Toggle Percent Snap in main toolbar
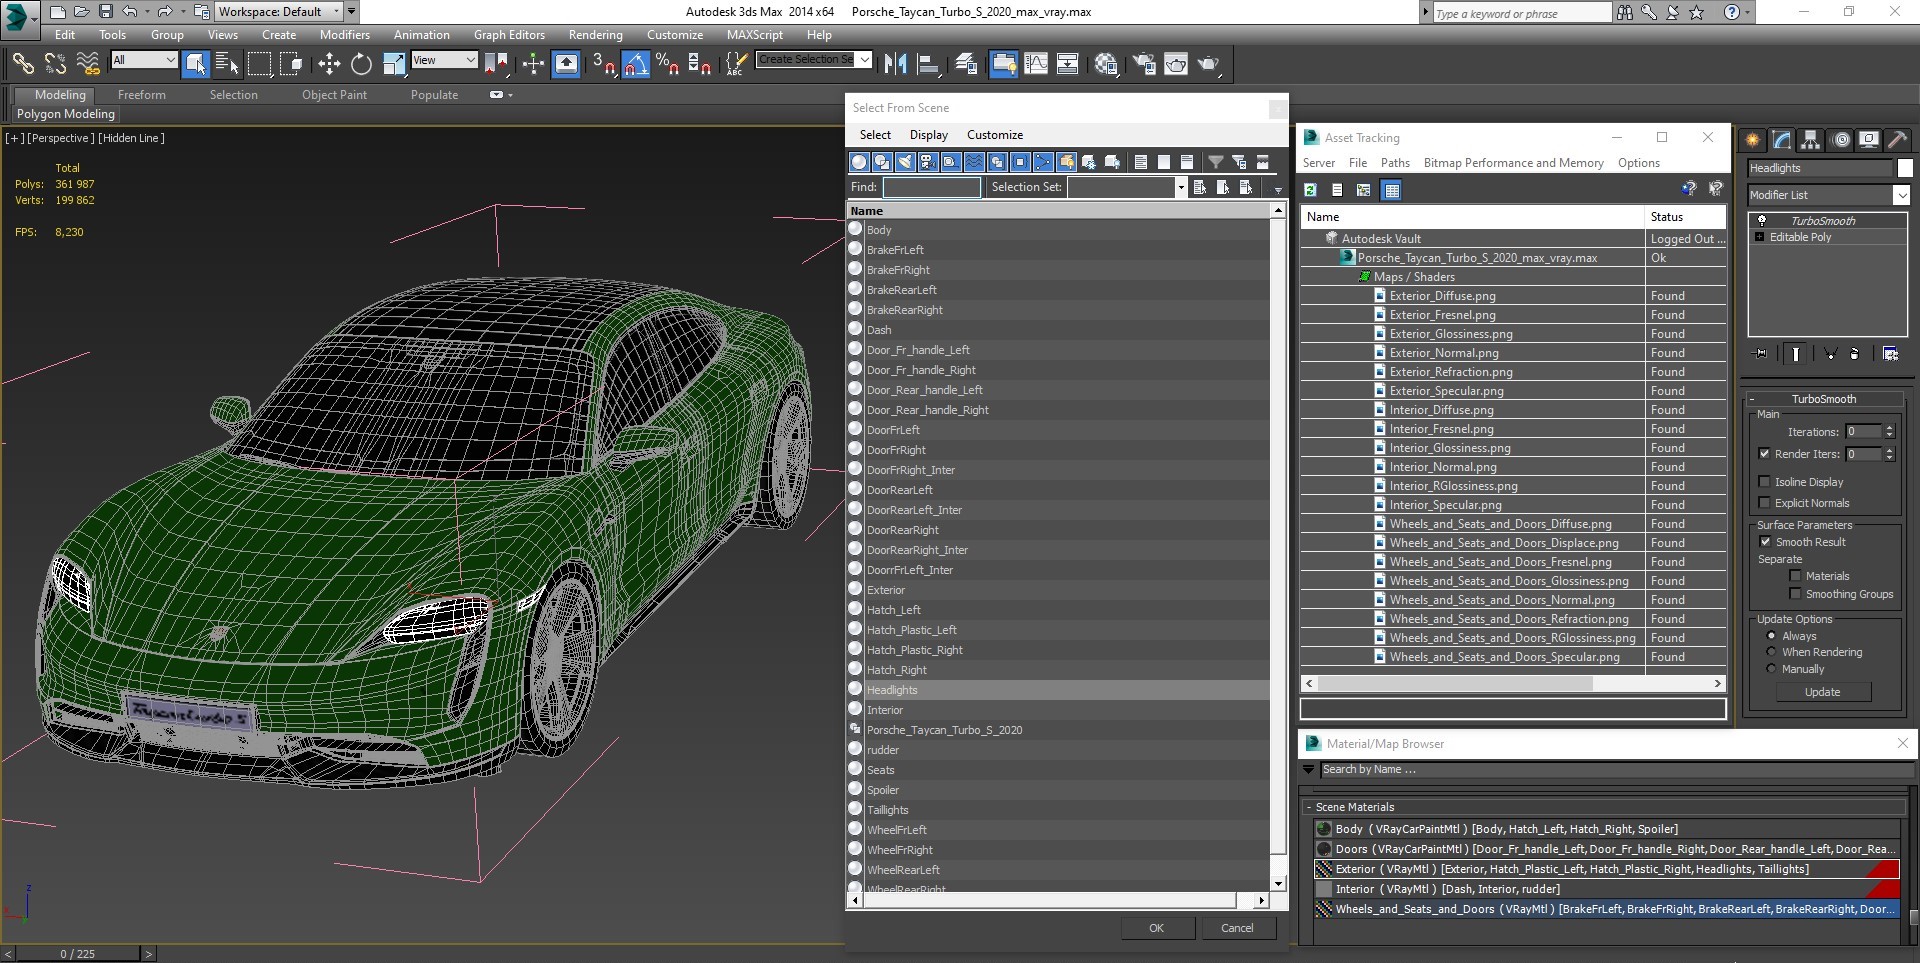This screenshot has height=963, width=1920. [667, 64]
